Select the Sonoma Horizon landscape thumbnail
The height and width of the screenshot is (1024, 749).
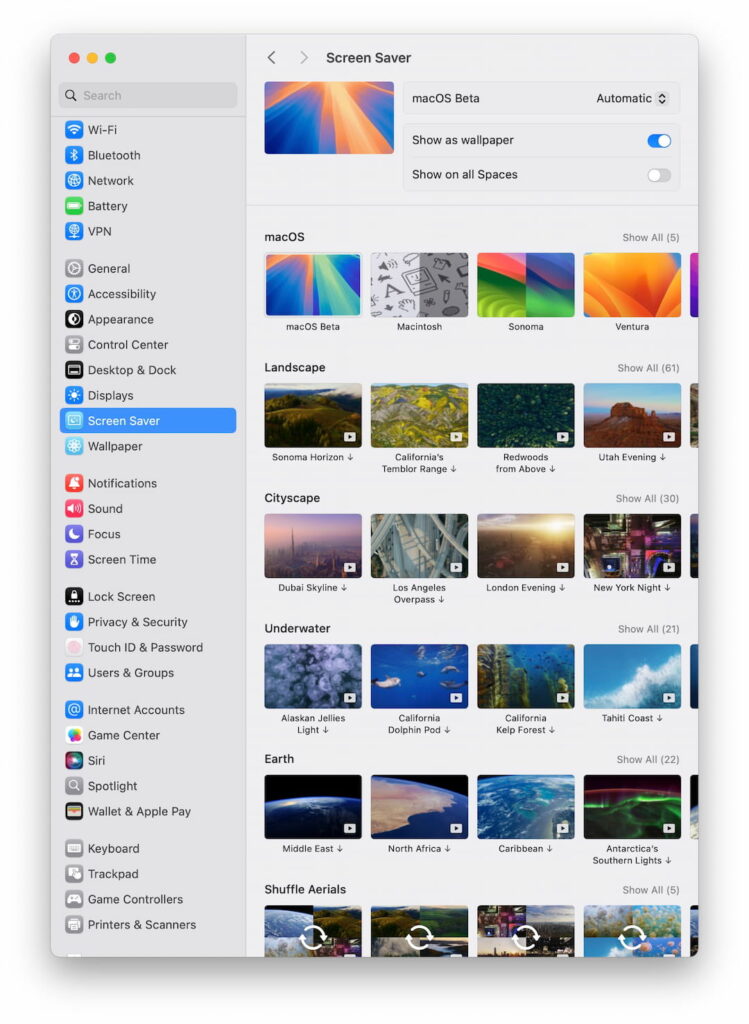[x=313, y=415]
